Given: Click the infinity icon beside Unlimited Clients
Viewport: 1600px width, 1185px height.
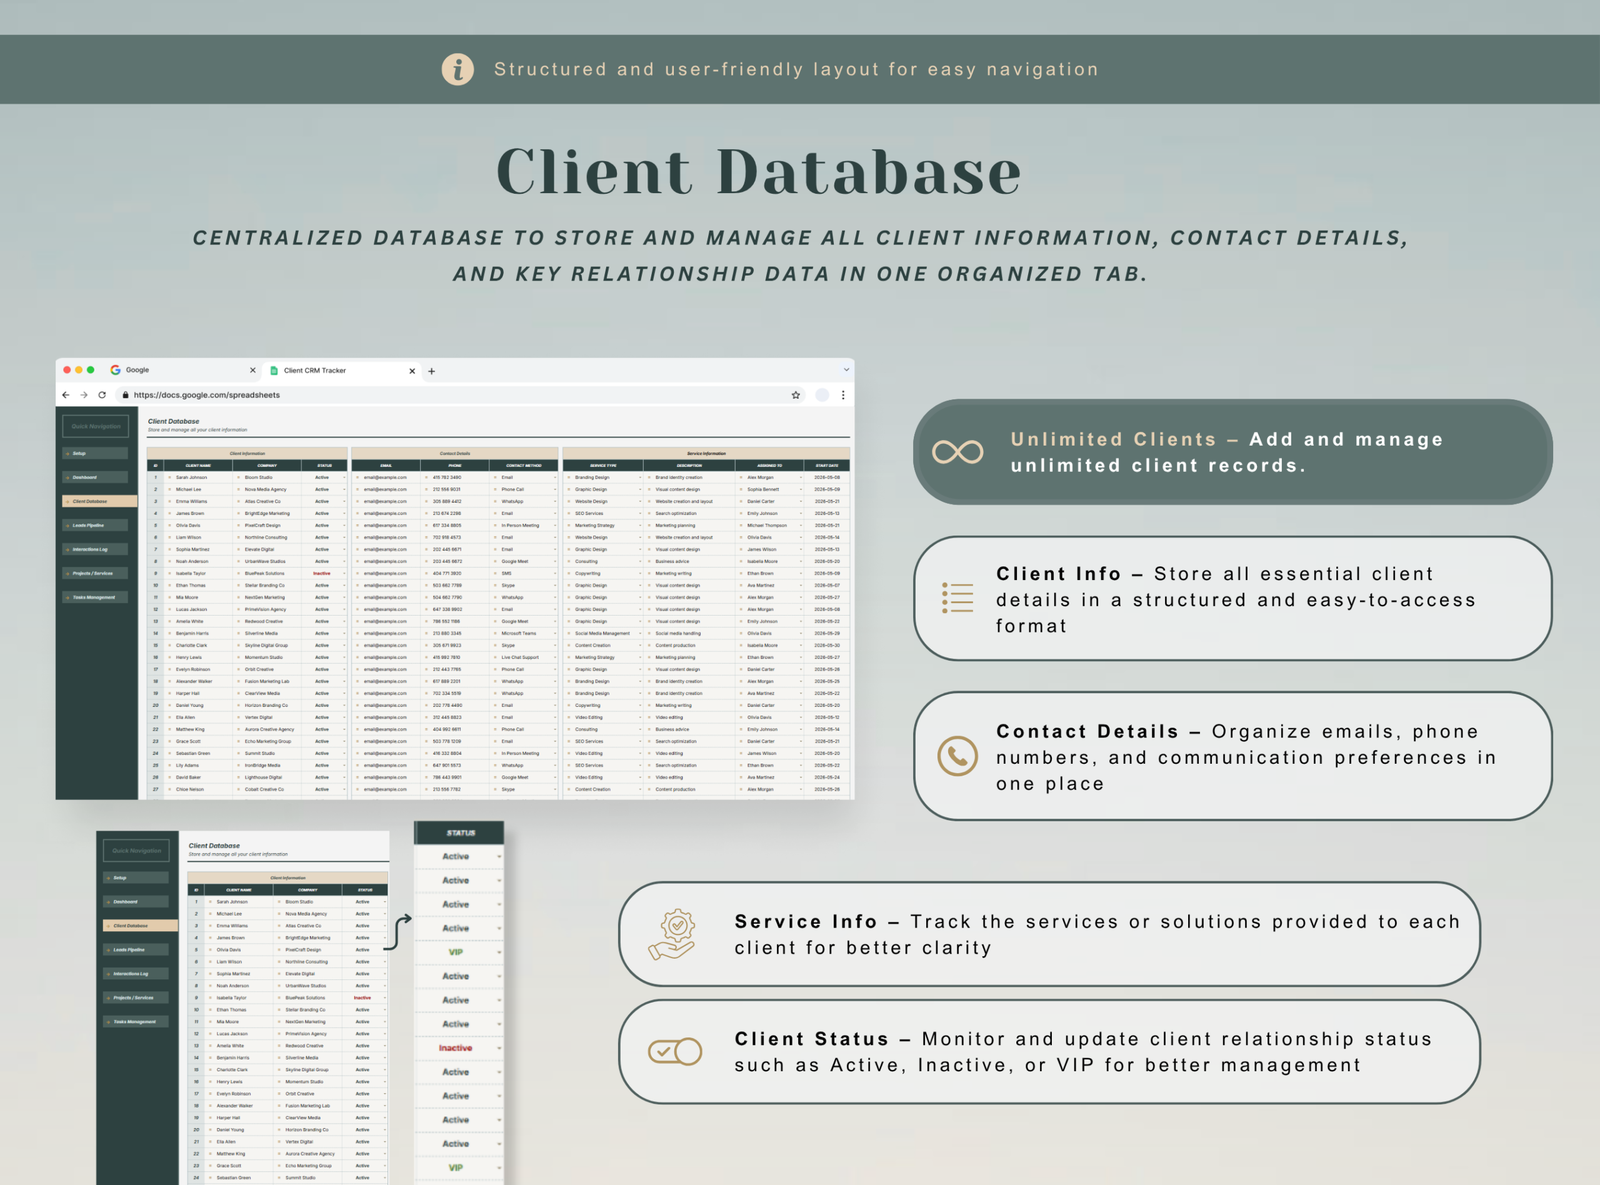Looking at the screenshot, I should coord(958,452).
